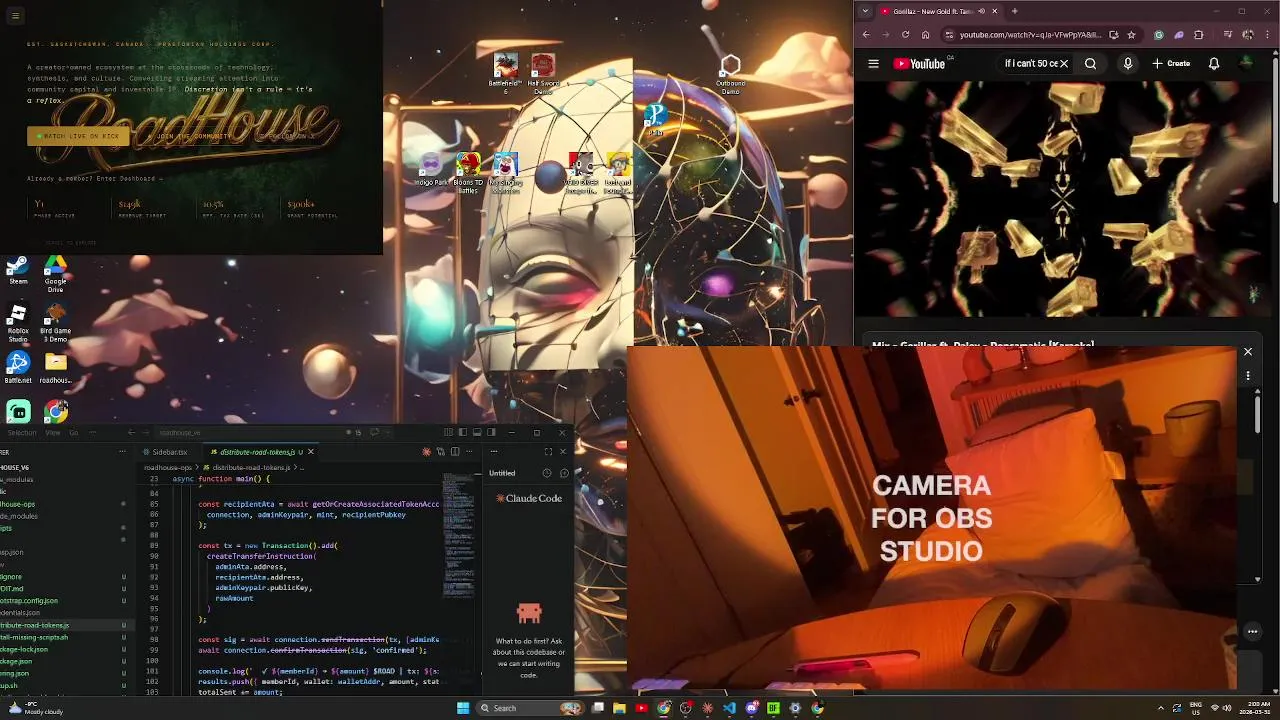Click roadhouse-ops breadcrumb in the editor
This screenshot has width=1280, height=720.
tap(168, 468)
